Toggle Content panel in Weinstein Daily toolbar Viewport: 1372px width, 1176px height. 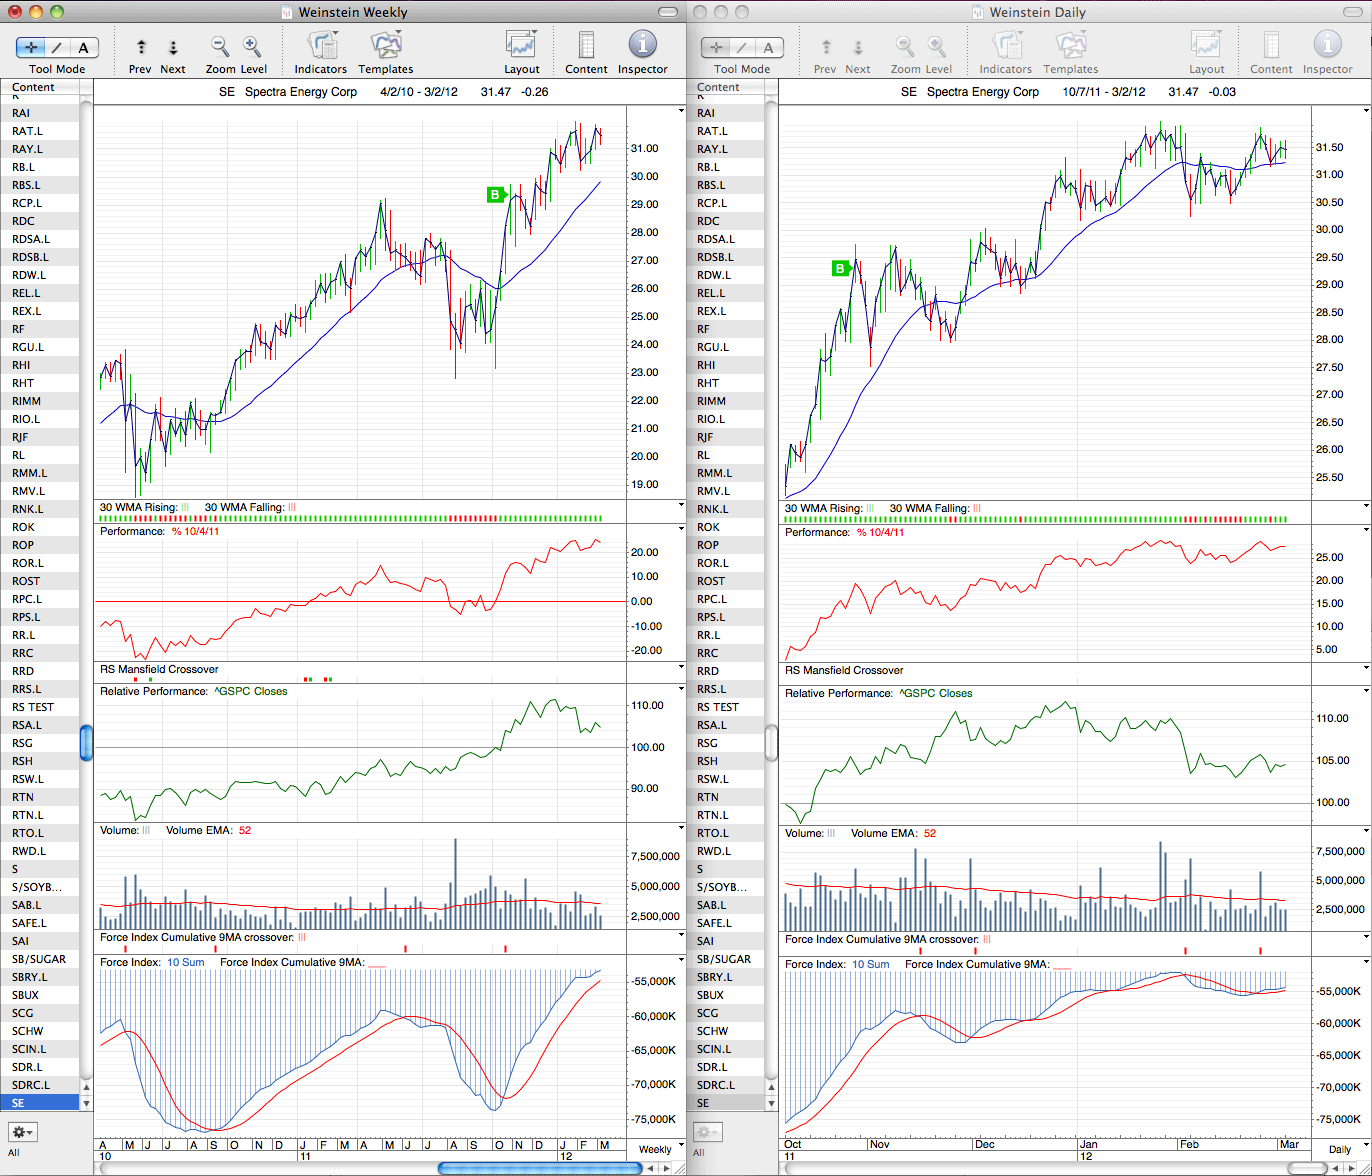click(1271, 46)
